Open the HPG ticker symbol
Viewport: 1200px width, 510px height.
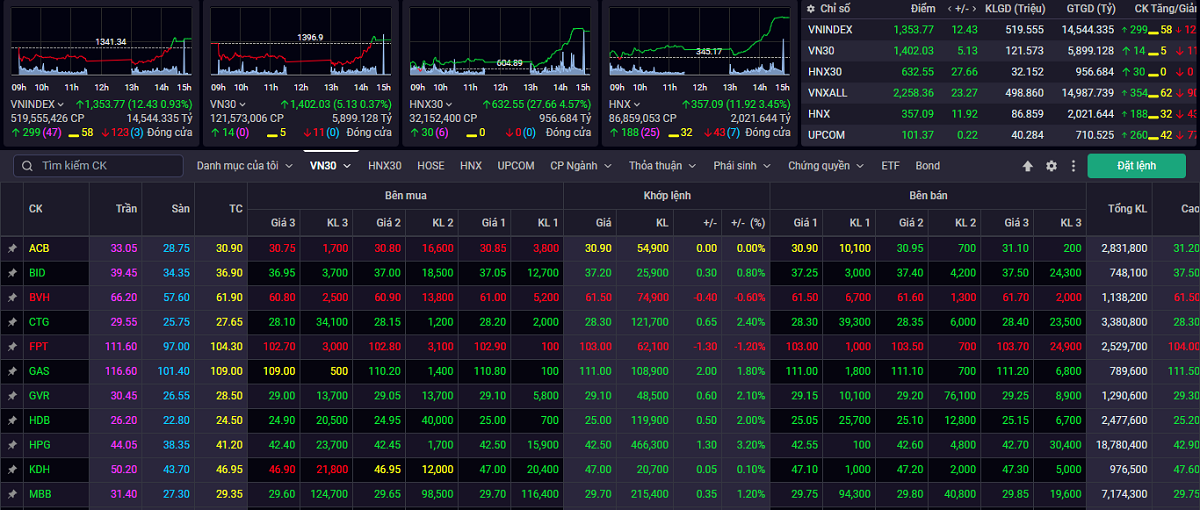point(39,444)
